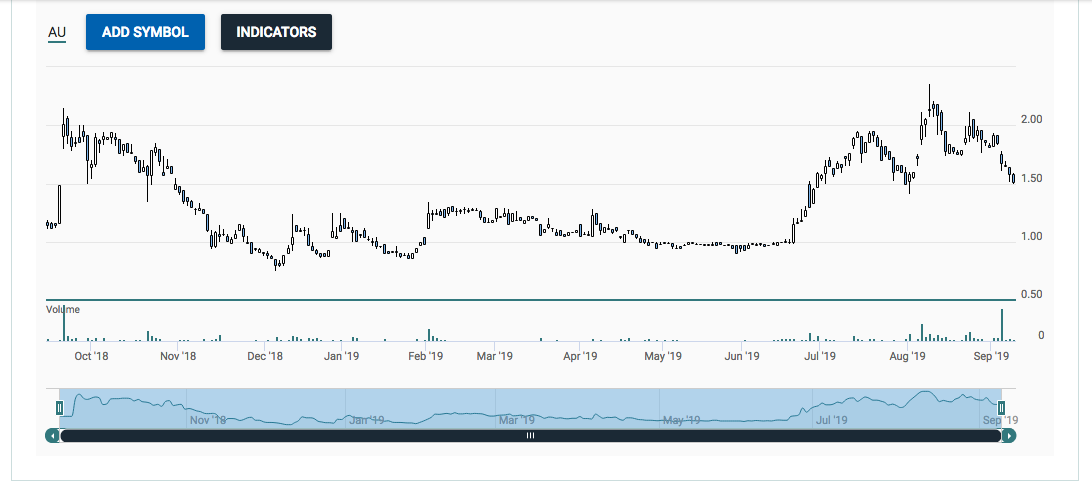Click the 1.00 price axis label
Image resolution: width=1092 pixels, height=496 pixels.
coord(1031,237)
